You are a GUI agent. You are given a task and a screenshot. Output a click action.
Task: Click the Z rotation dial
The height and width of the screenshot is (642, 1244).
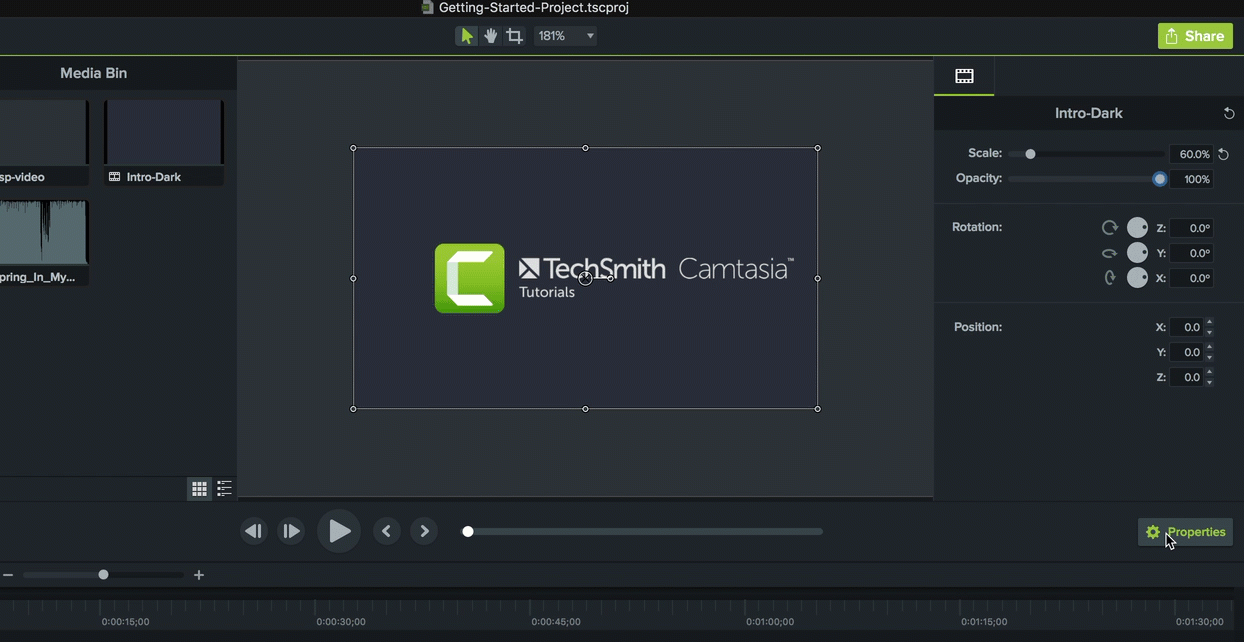click(1137, 228)
